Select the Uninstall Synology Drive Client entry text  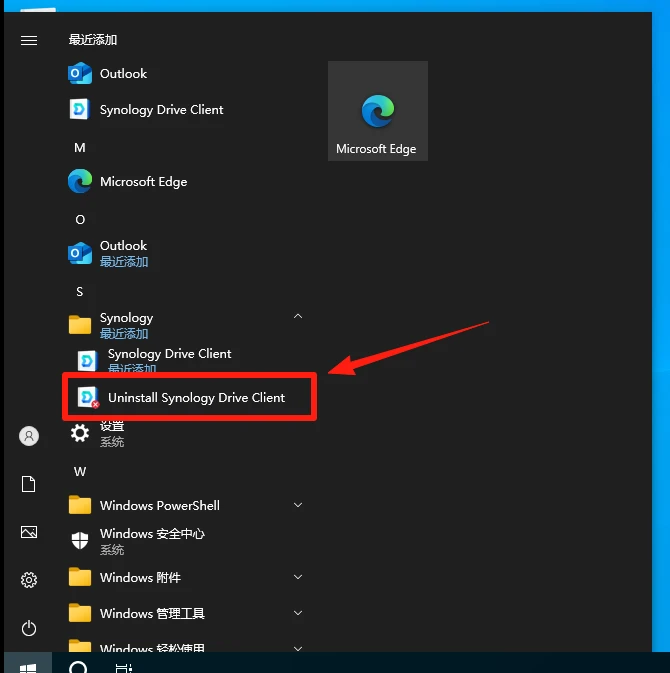pos(197,397)
